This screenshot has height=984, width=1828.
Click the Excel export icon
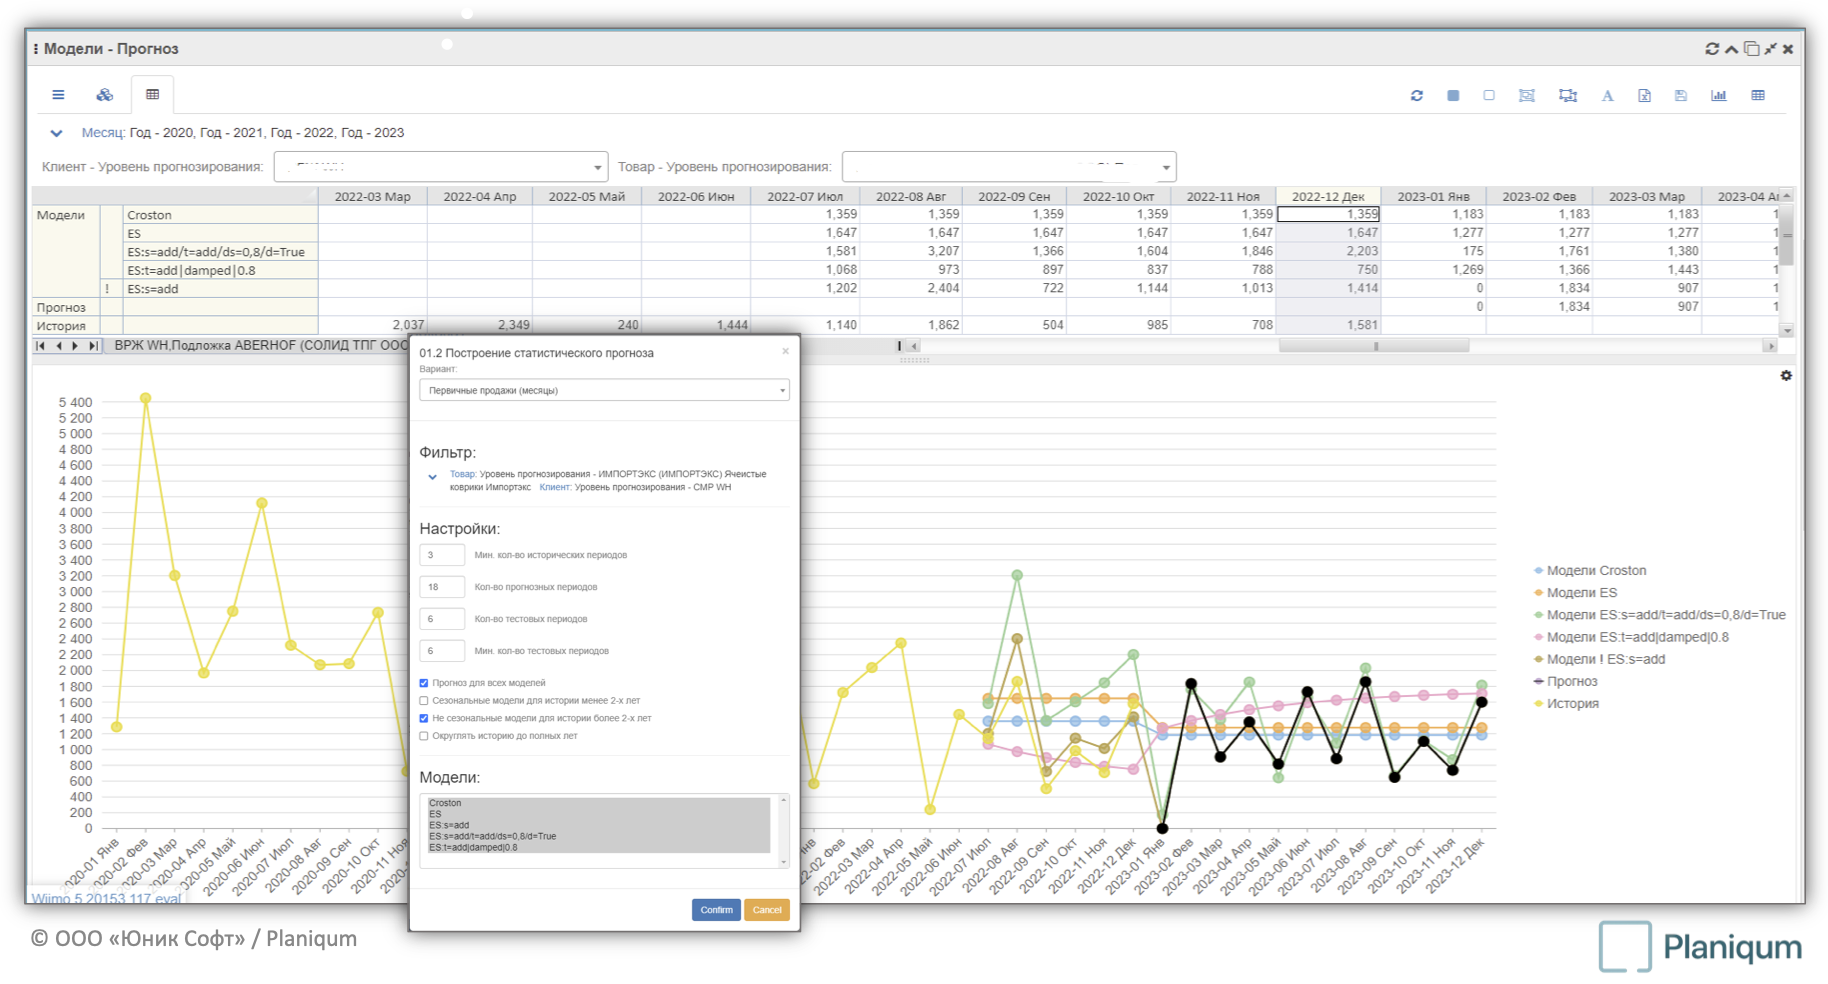[1644, 96]
